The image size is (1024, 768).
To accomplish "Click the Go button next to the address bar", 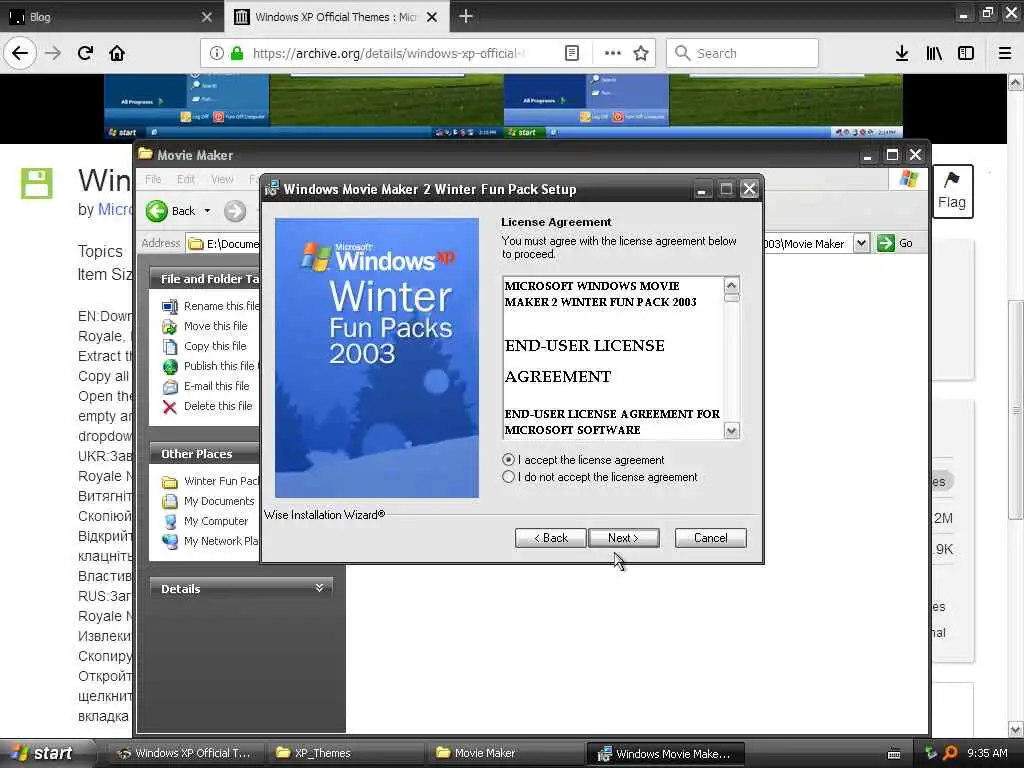I will click(895, 243).
